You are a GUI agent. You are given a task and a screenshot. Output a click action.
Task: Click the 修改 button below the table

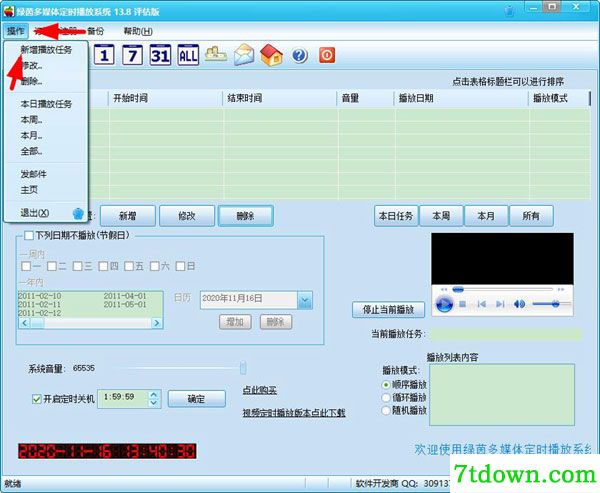click(187, 216)
